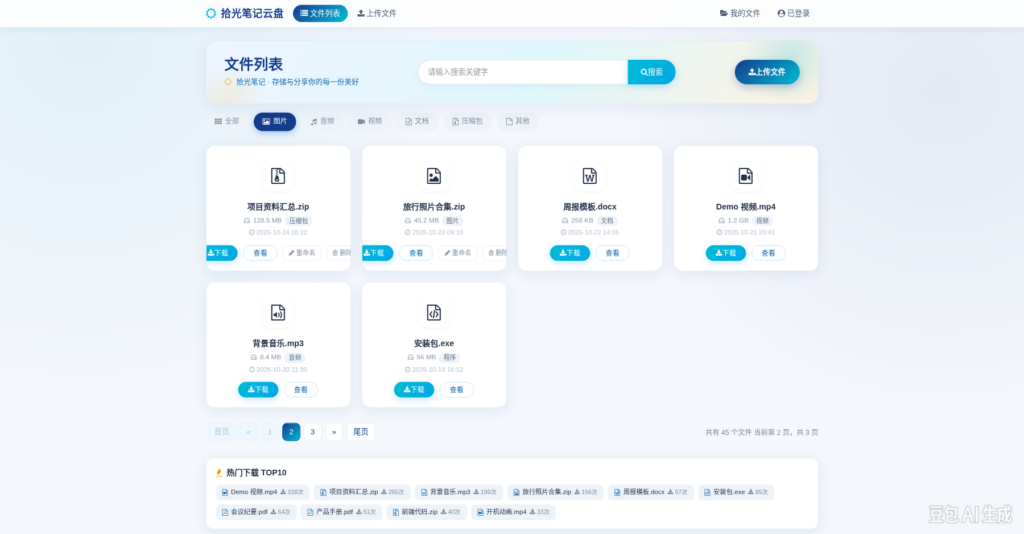Click the flame icon beside 热门下载 TOP10
The width and height of the screenshot is (1024, 534).
[219, 473]
